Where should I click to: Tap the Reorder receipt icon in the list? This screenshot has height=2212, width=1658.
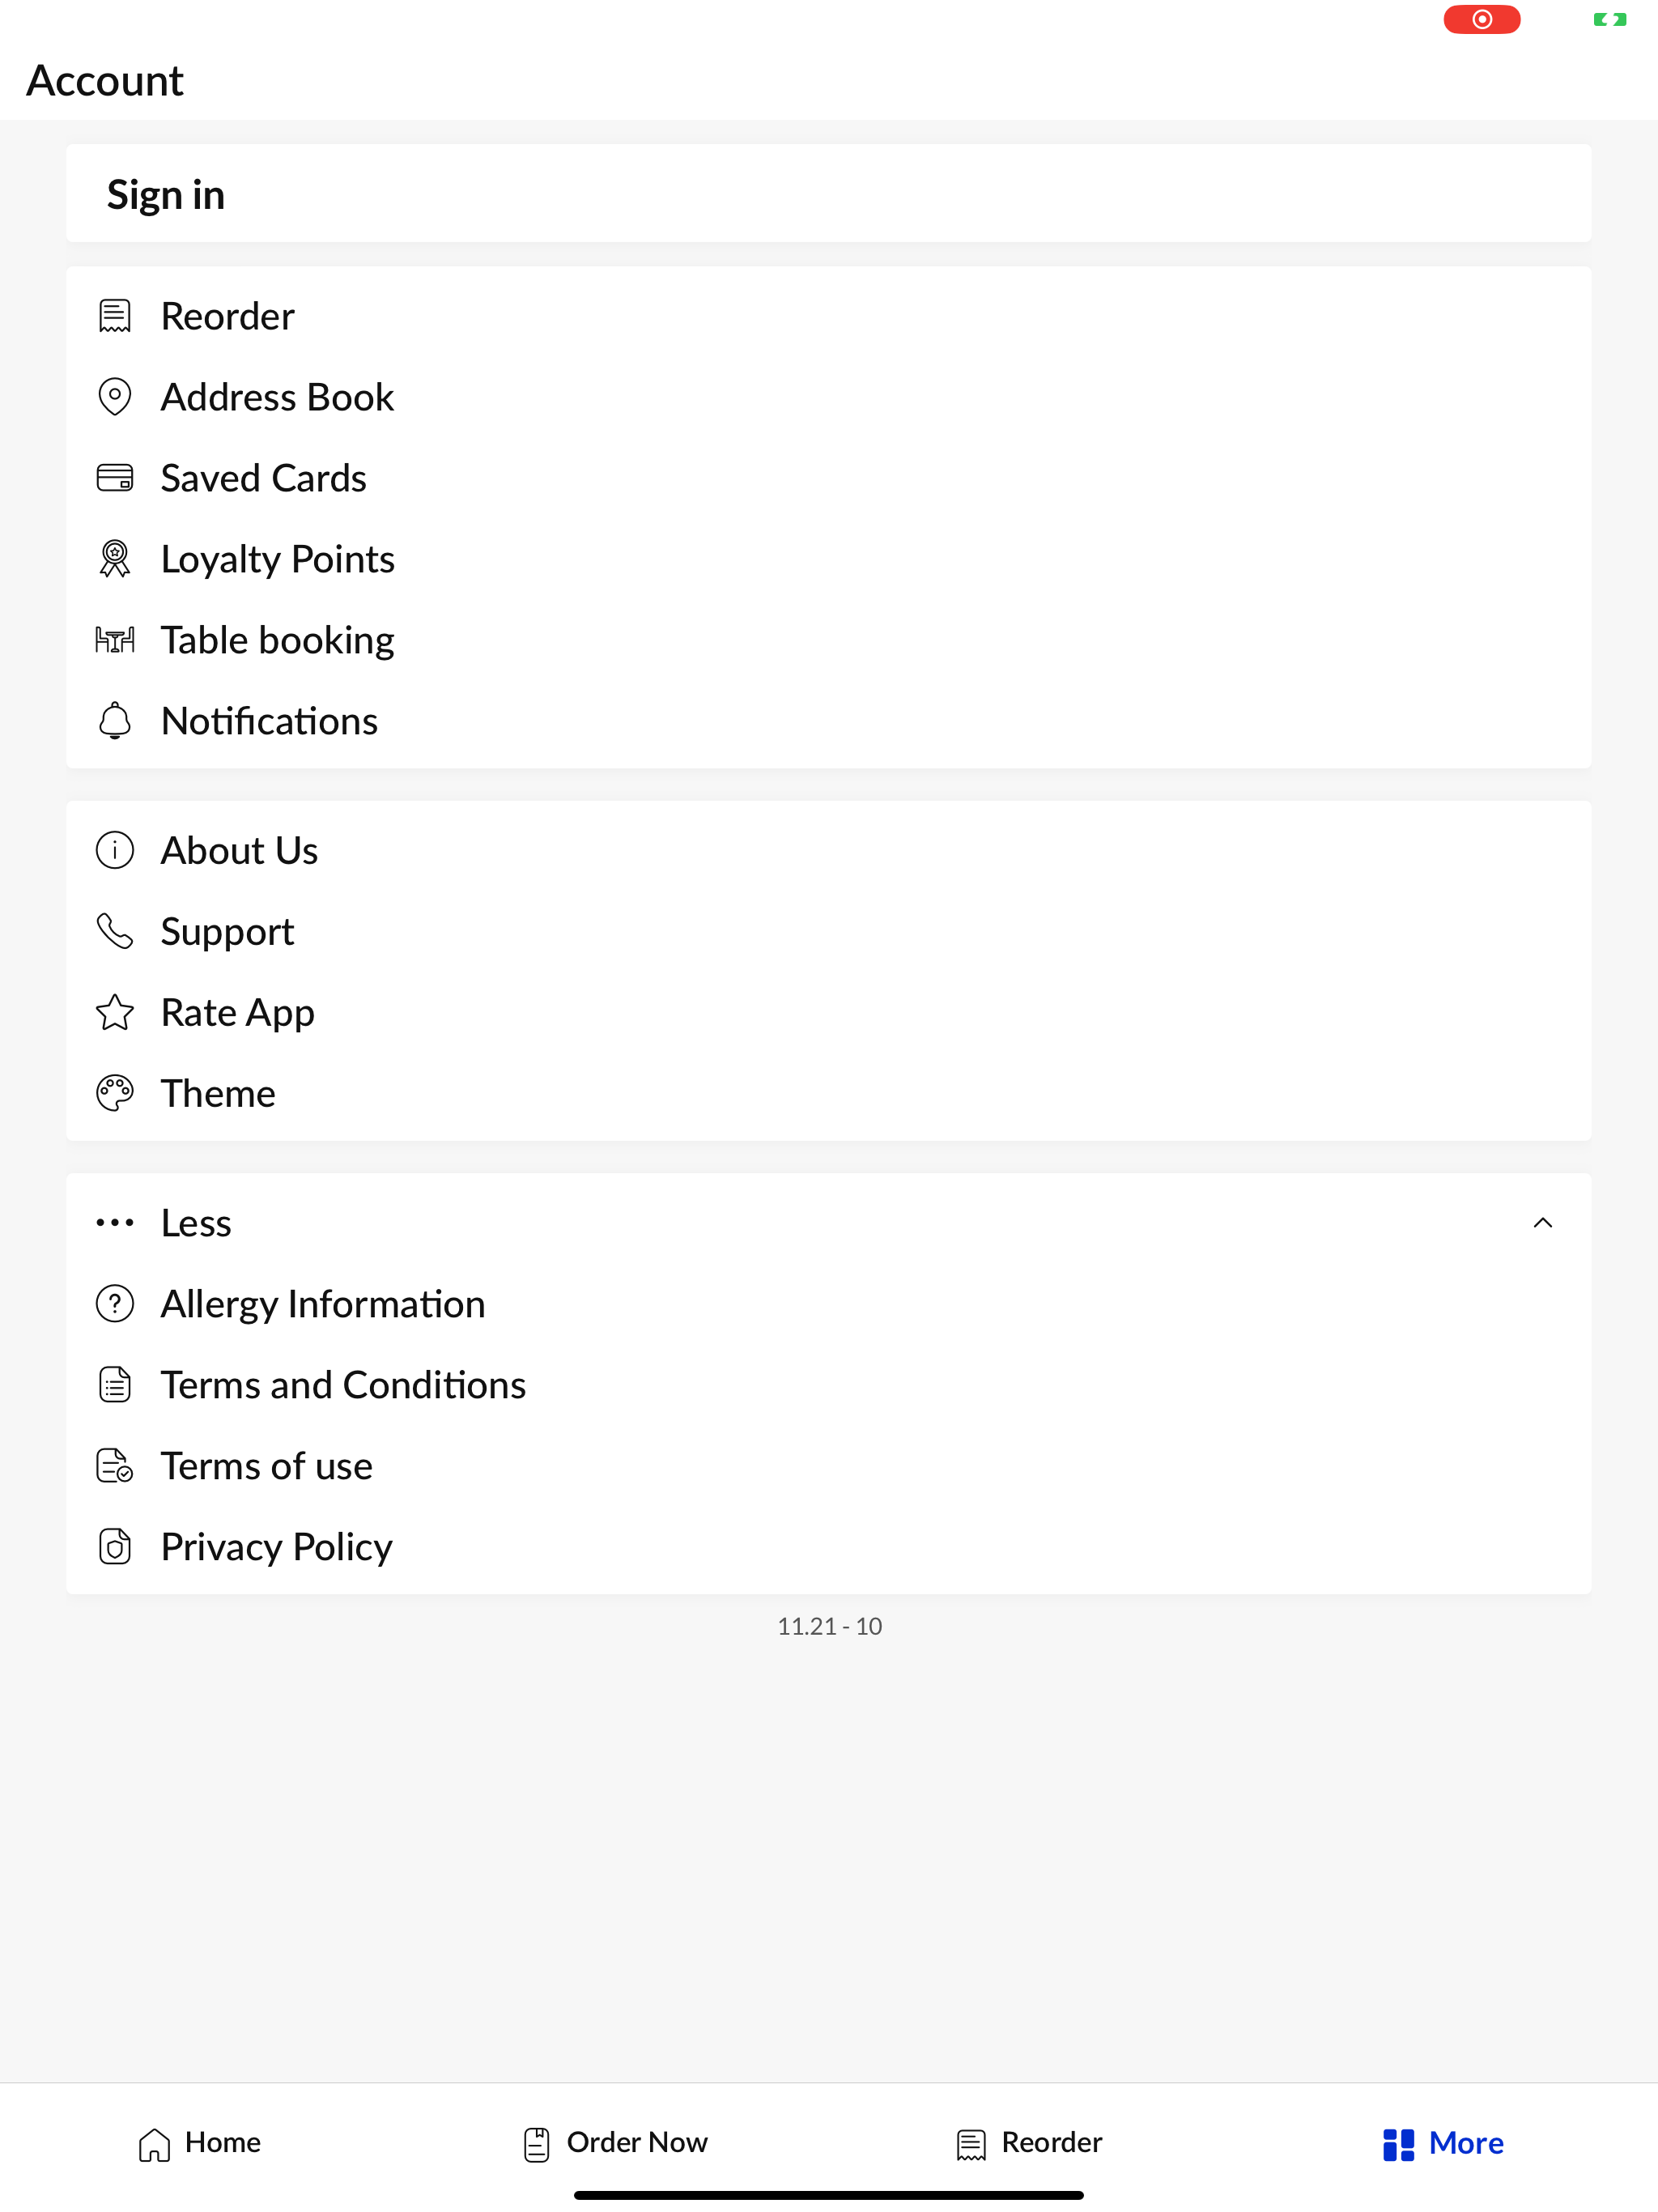point(115,316)
